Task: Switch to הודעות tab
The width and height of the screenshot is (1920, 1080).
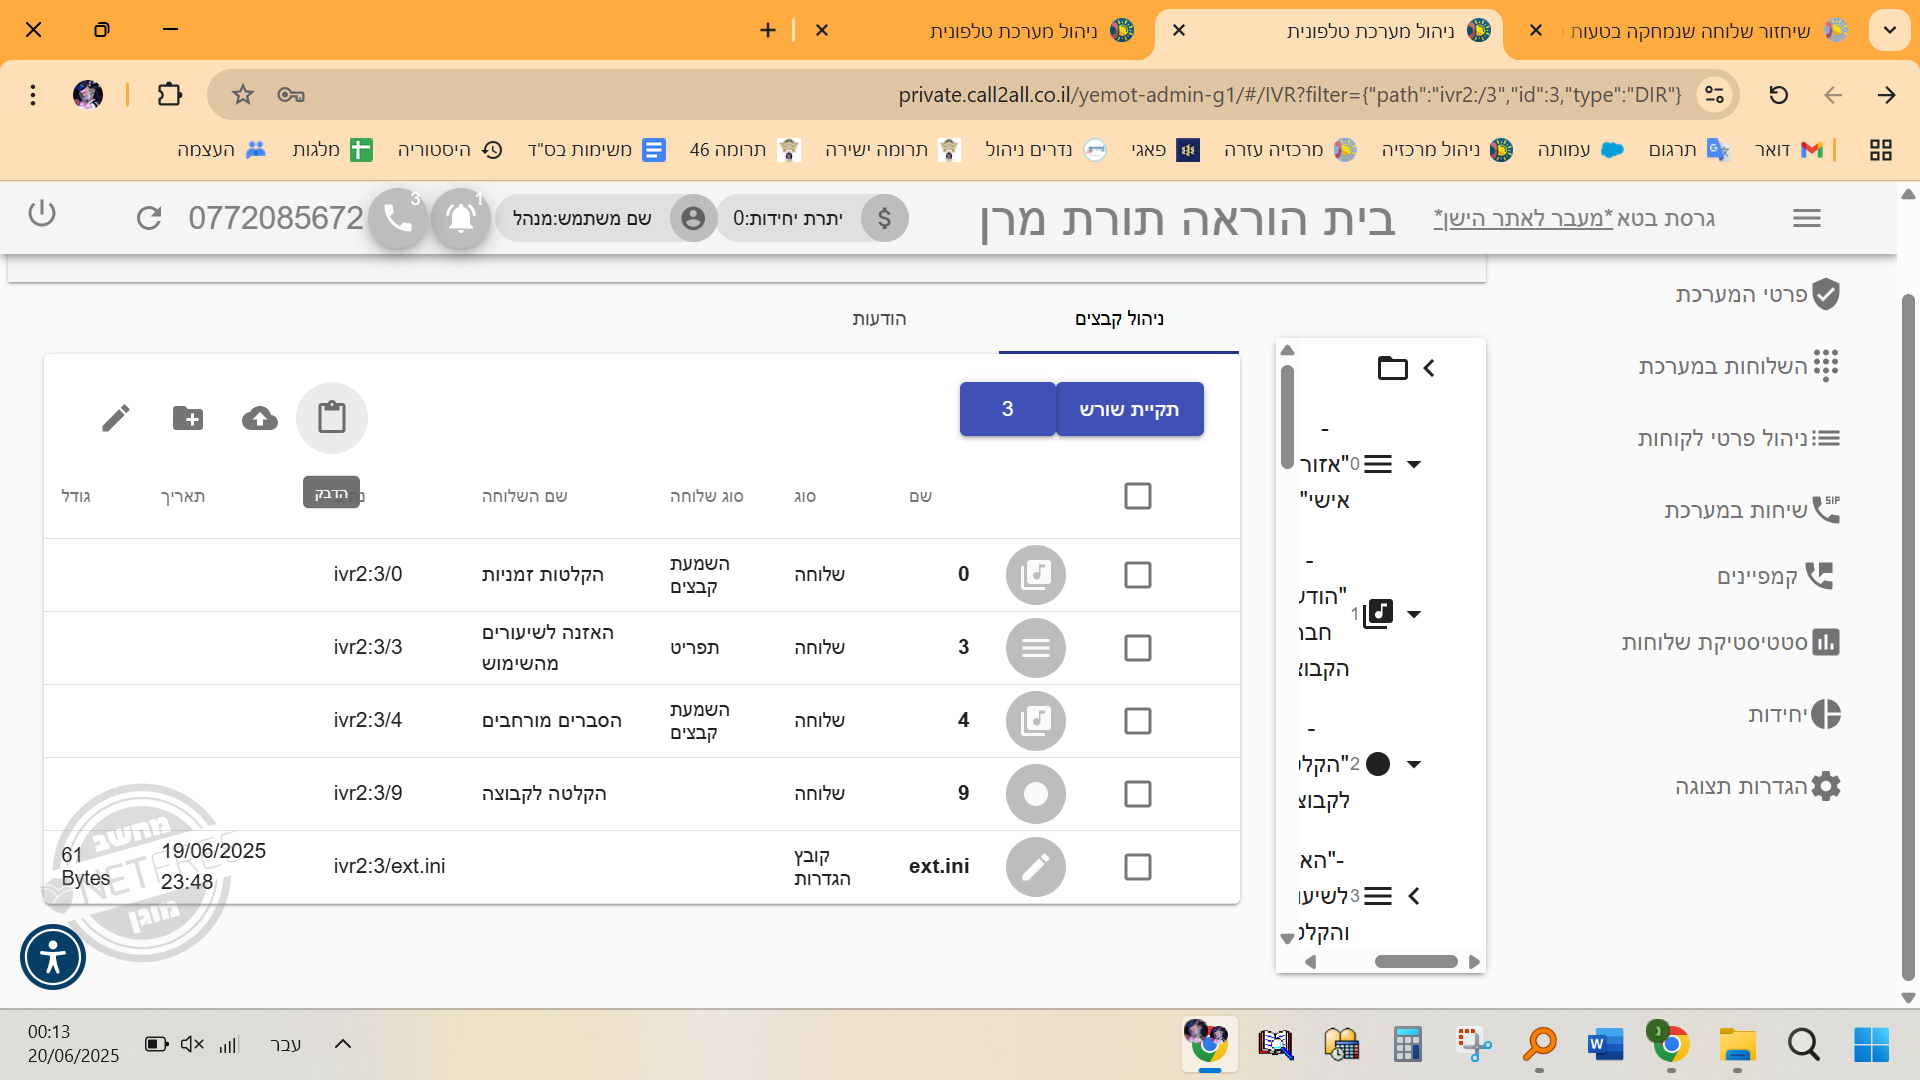Action: tap(879, 319)
